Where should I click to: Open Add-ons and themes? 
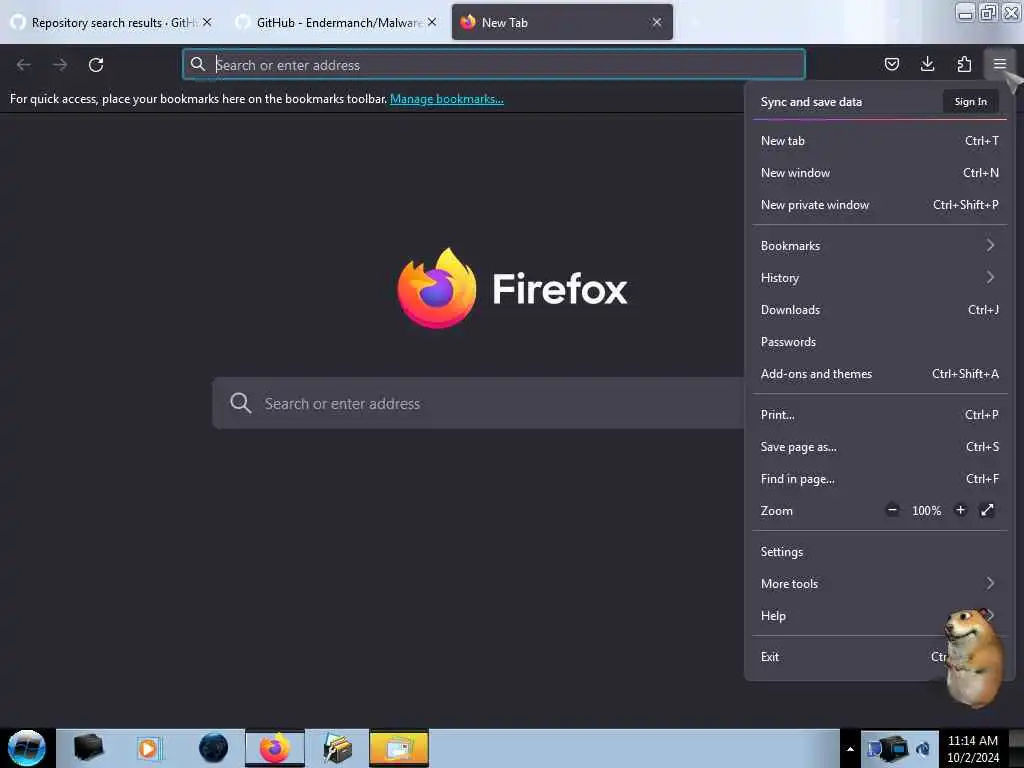(x=879, y=374)
